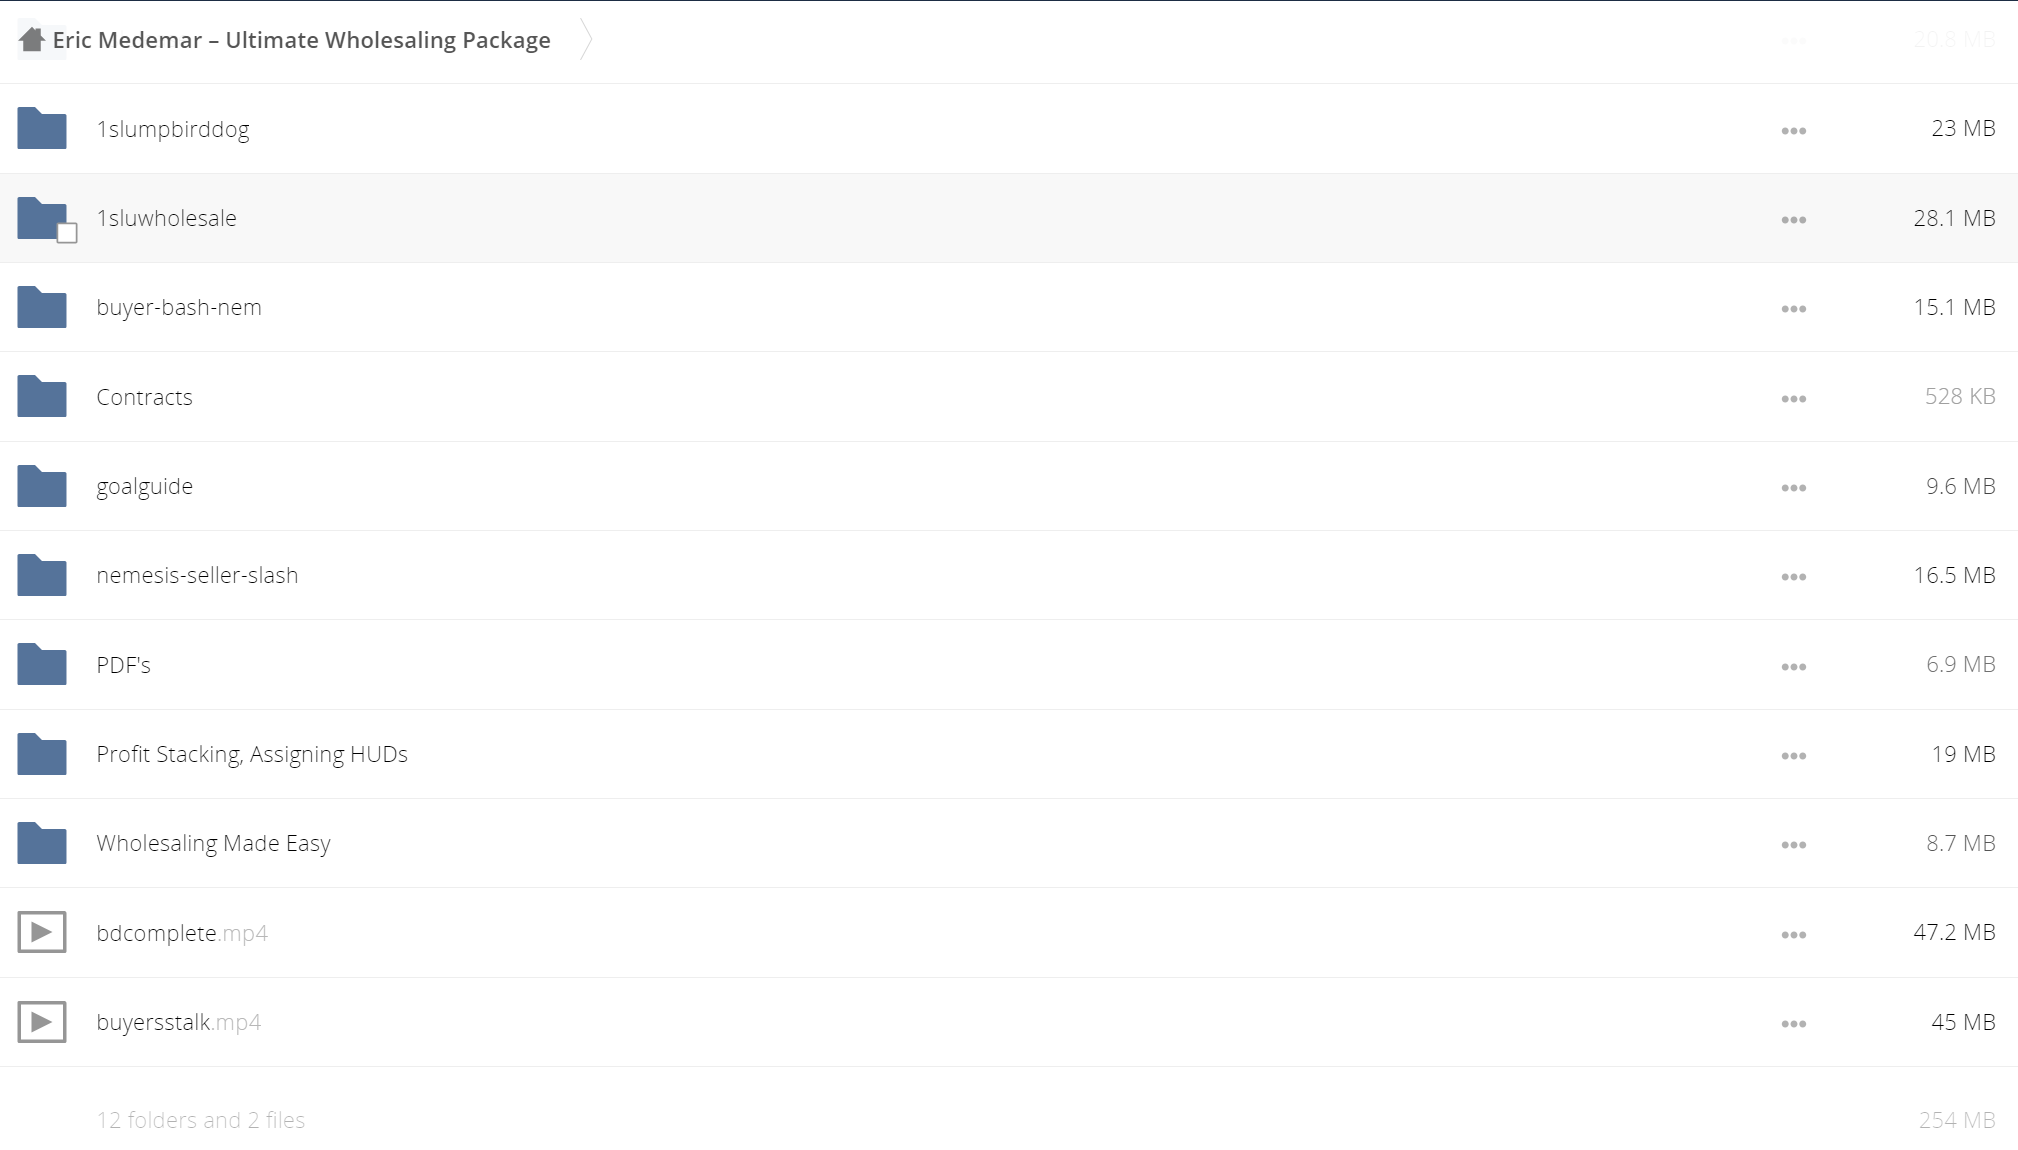Click the Profit Stacking, Assigning HUDs folder icon
The width and height of the screenshot is (2018, 1150).
pos(42,754)
